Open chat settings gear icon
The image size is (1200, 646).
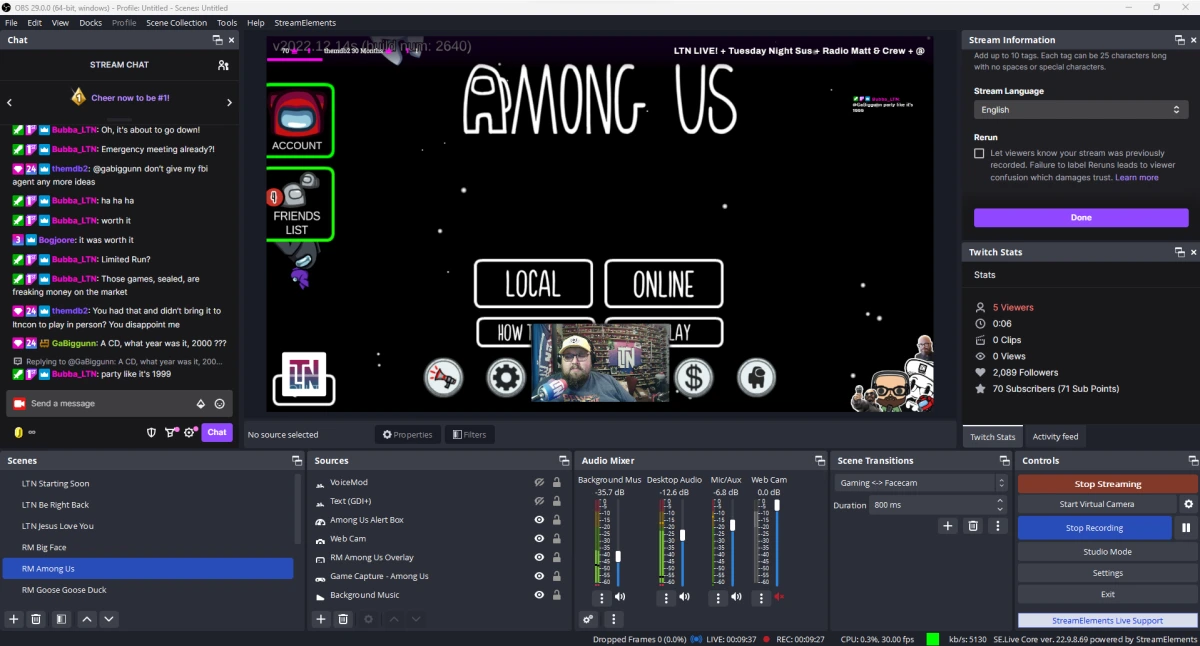coord(189,432)
